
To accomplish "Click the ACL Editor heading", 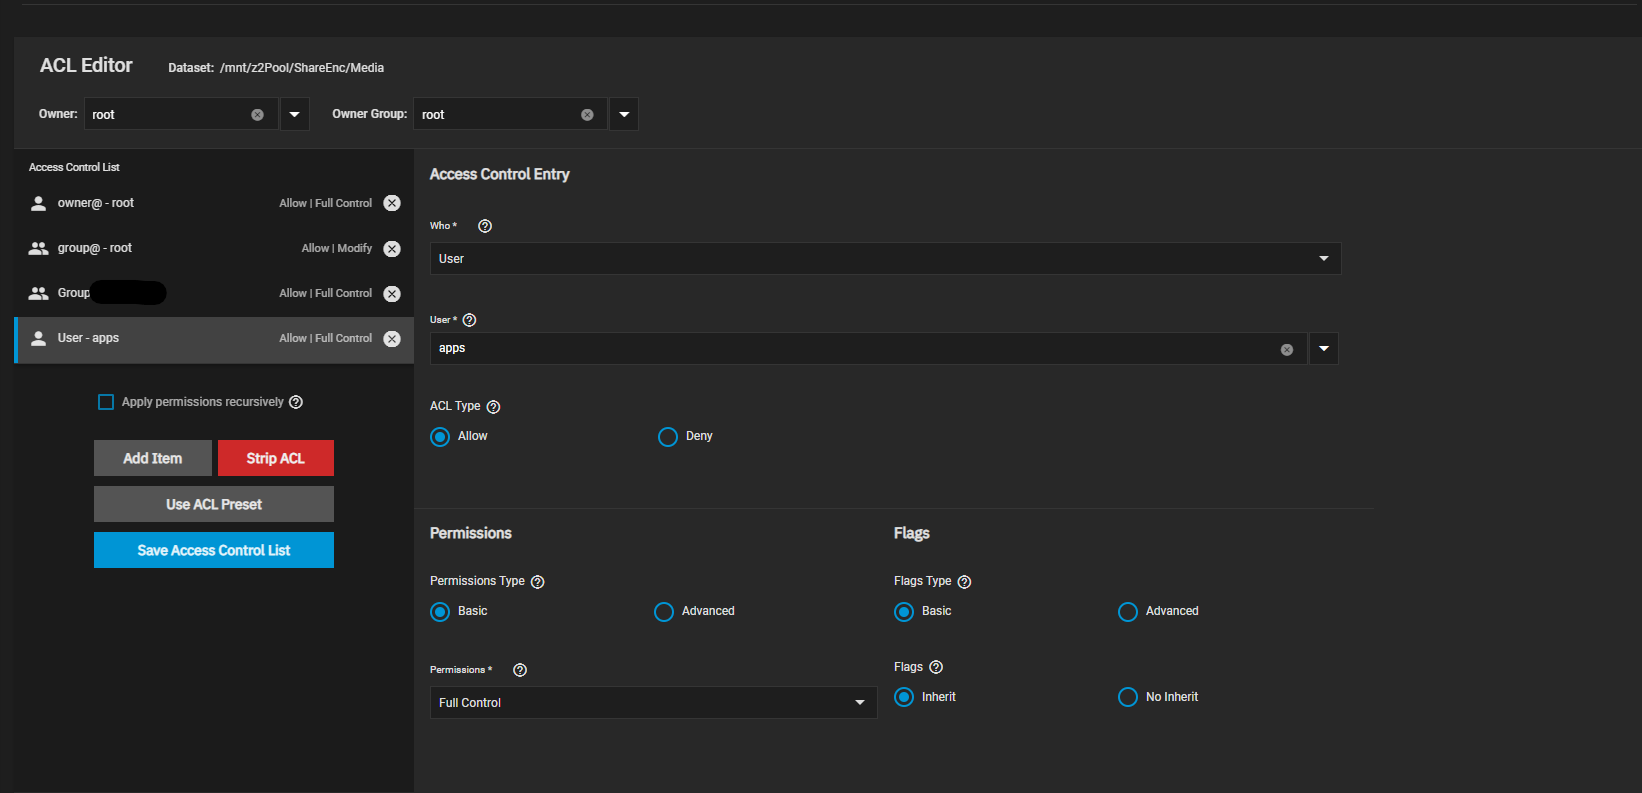I will point(86,65).
